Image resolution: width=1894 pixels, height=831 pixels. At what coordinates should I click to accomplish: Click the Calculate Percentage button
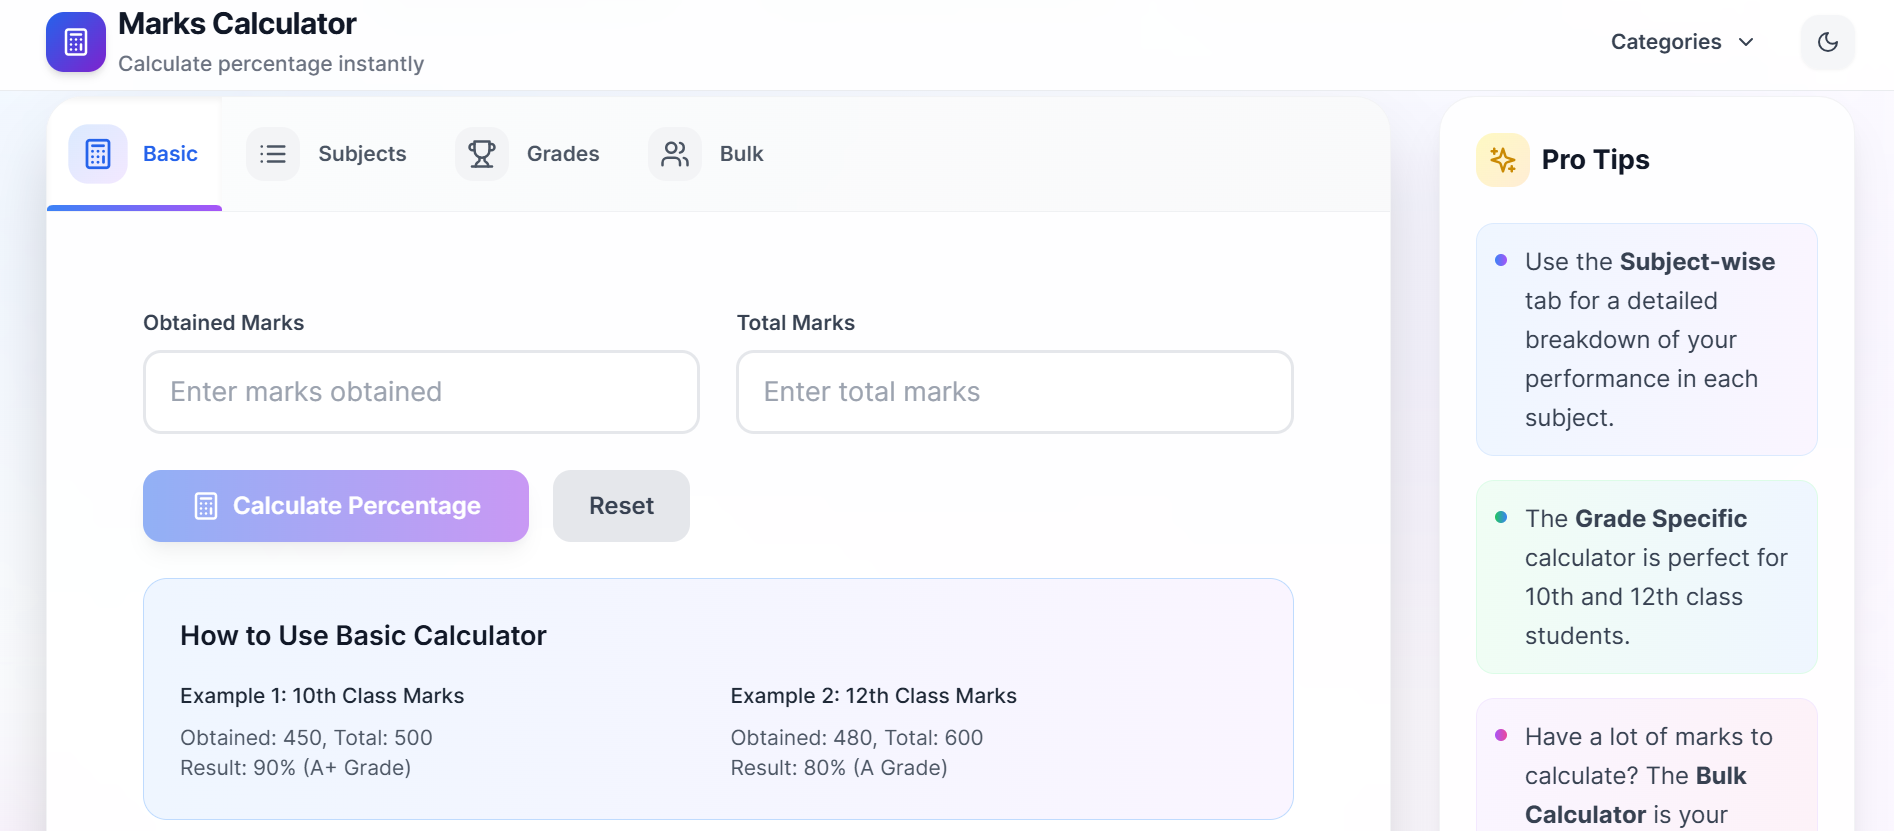tap(336, 506)
